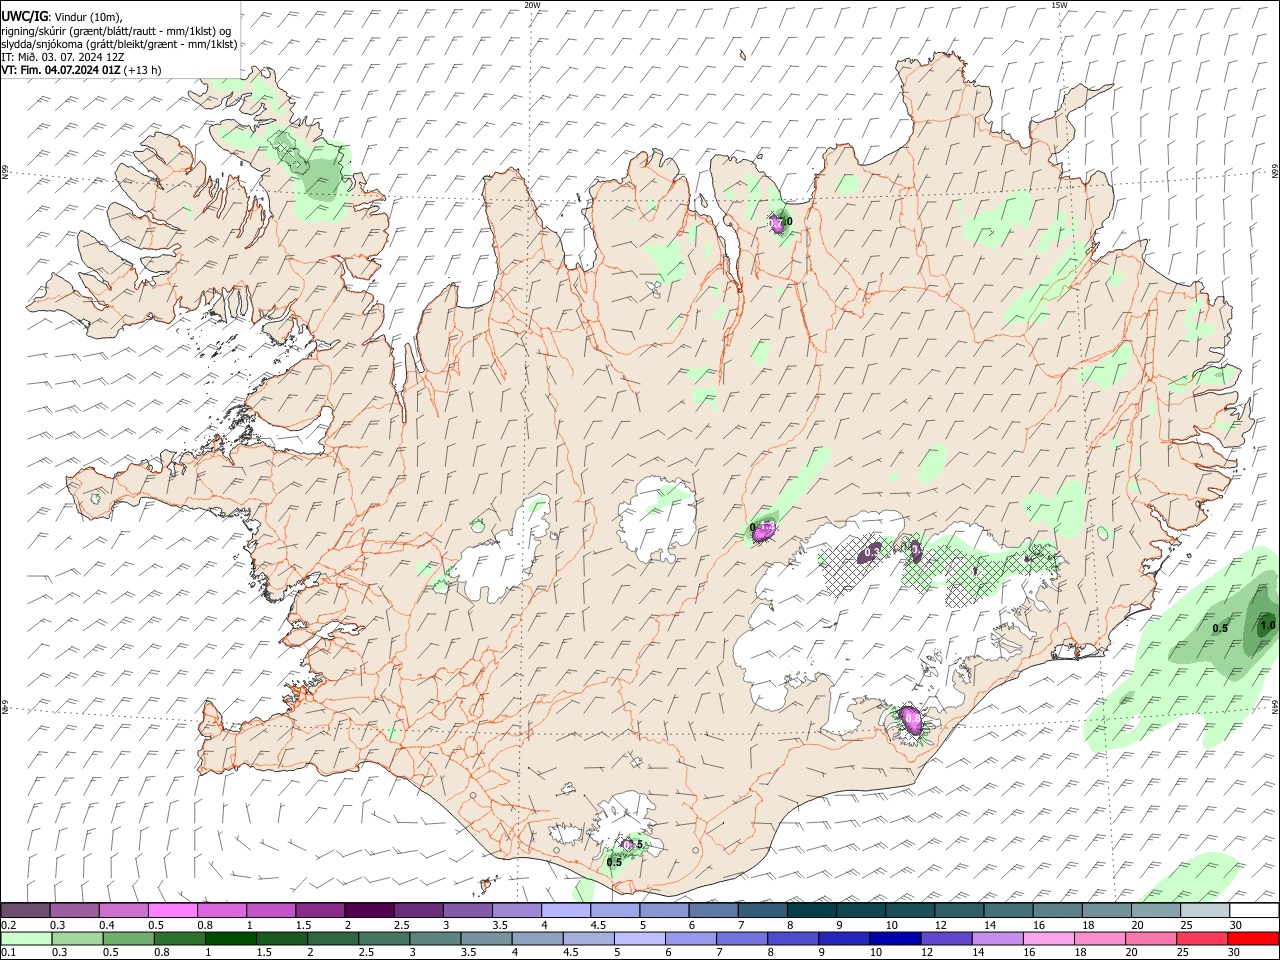Click the lower legend swatch between 7 and 8
The height and width of the screenshot is (960, 1280).
coord(741,938)
